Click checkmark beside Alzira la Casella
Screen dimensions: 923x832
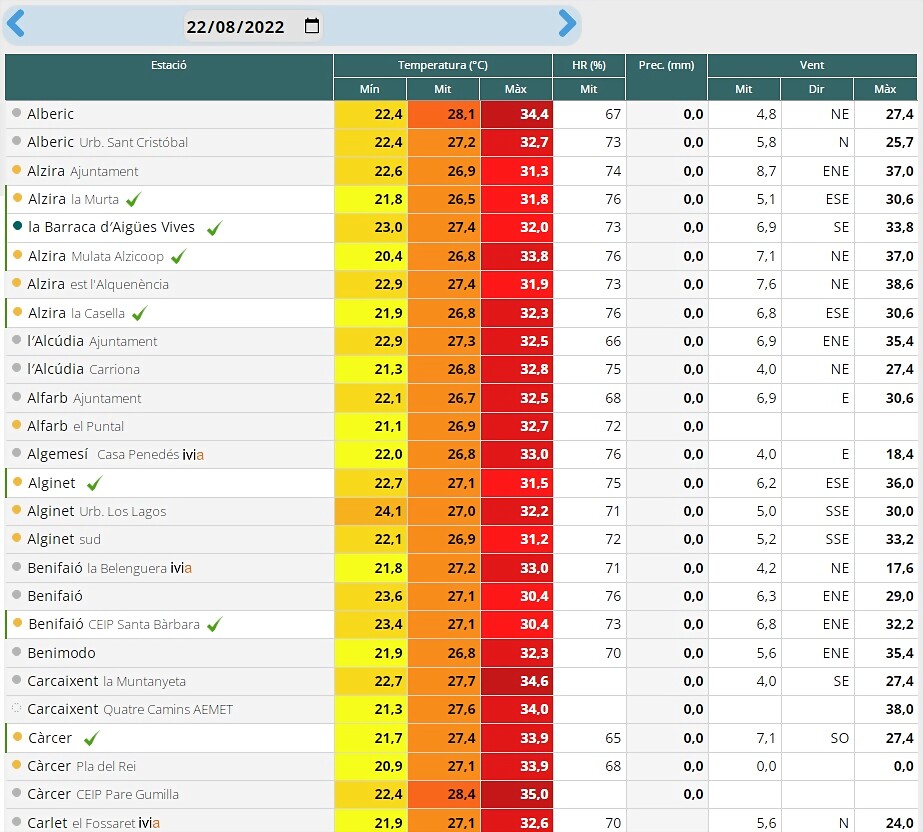click(x=140, y=313)
